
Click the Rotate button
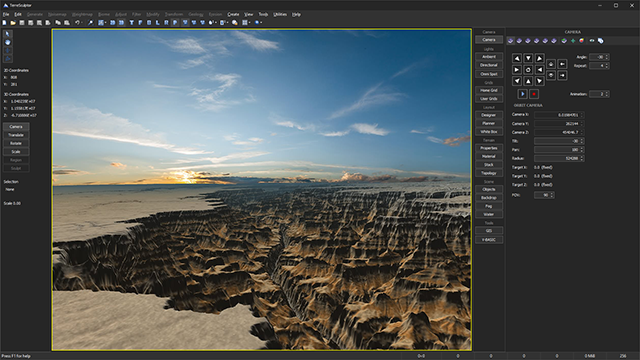16,143
